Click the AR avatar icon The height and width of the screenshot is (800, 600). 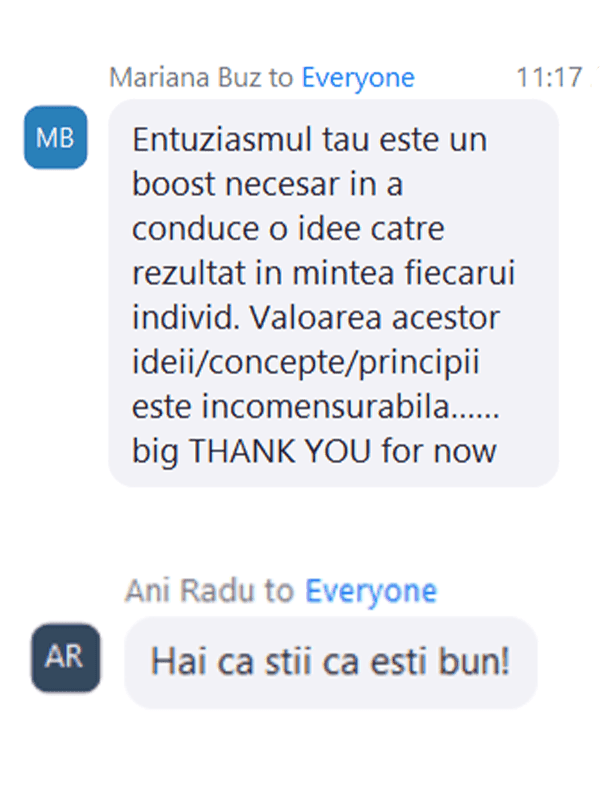(66, 657)
